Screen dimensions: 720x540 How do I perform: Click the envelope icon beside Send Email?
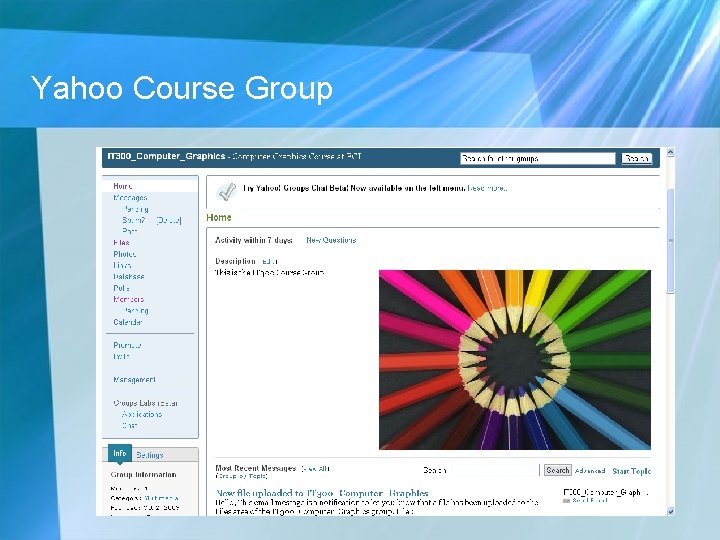[566, 501]
